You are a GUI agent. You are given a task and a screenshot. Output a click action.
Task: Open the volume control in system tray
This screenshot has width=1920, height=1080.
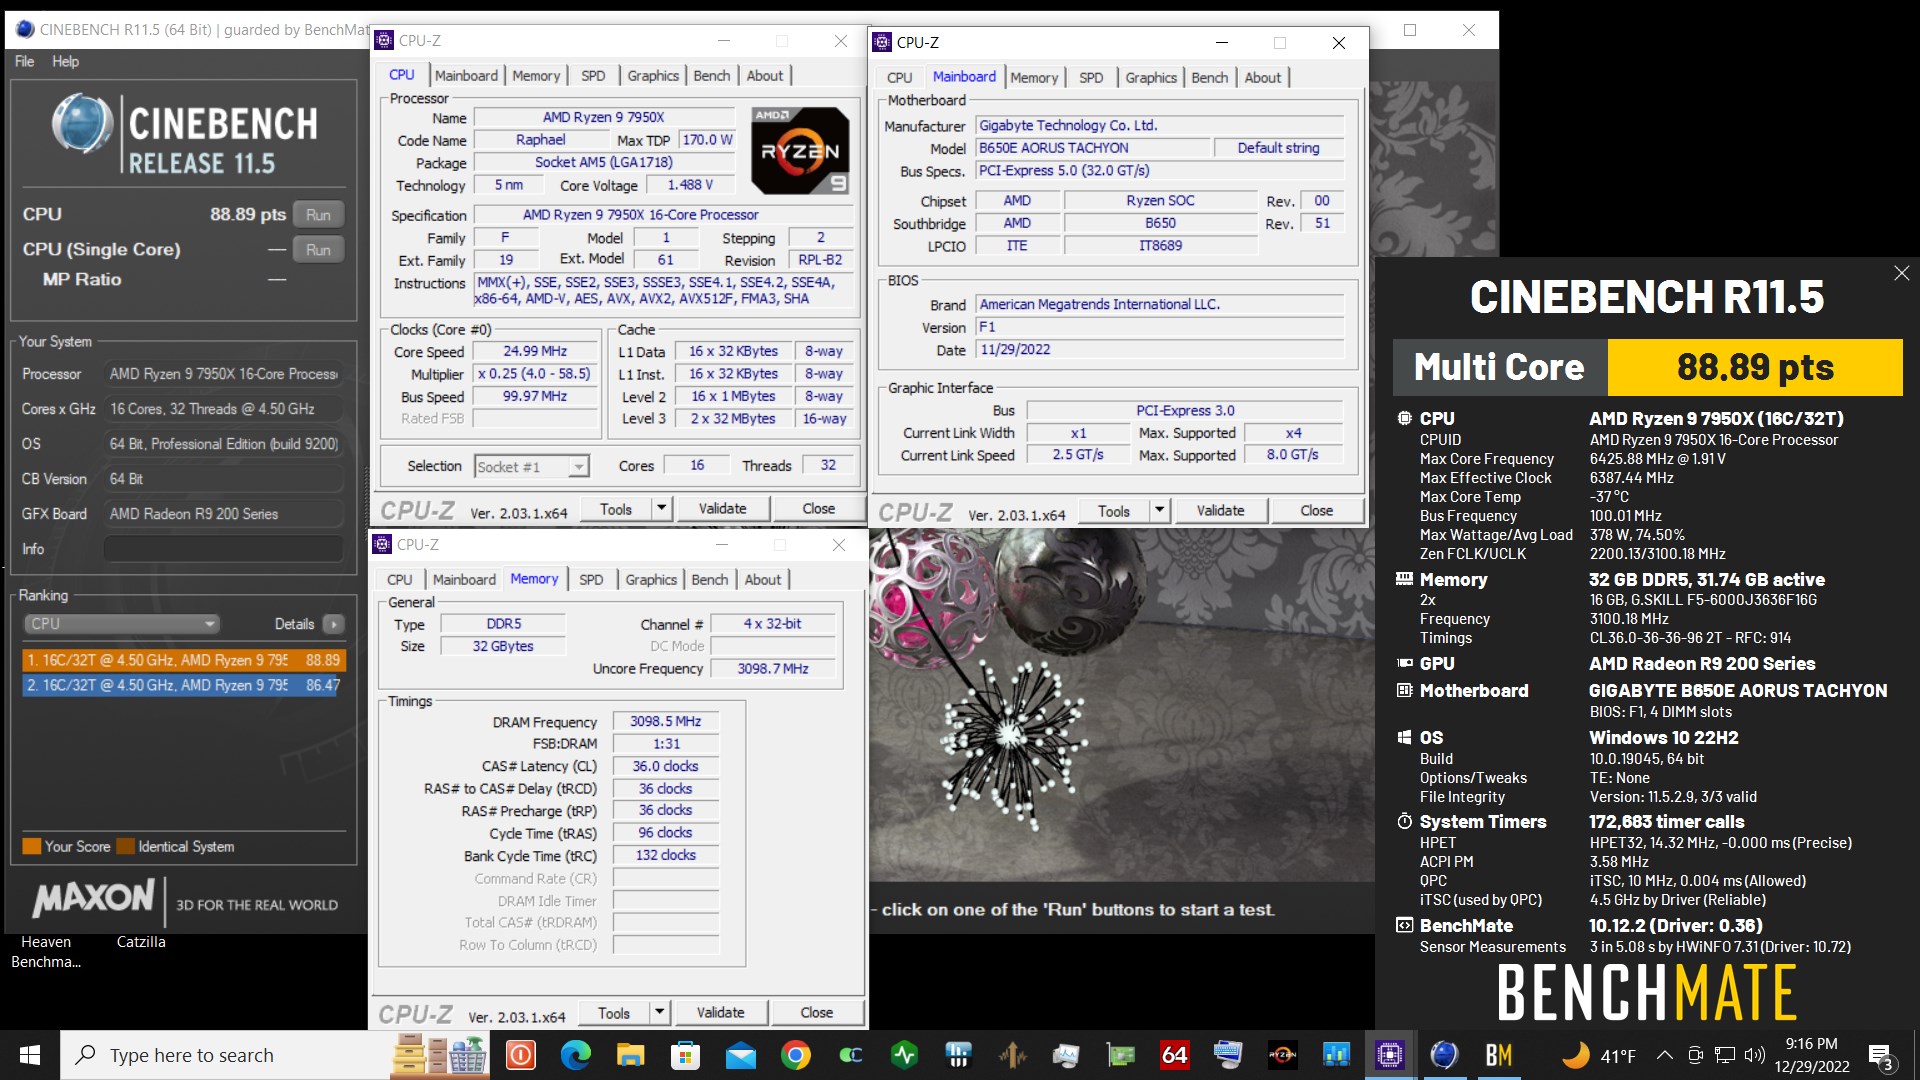[x=1754, y=1055]
